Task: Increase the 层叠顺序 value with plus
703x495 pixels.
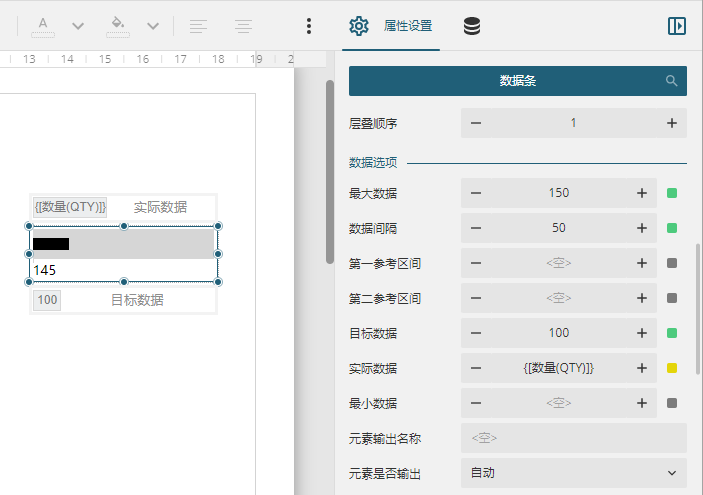Action: pos(671,123)
